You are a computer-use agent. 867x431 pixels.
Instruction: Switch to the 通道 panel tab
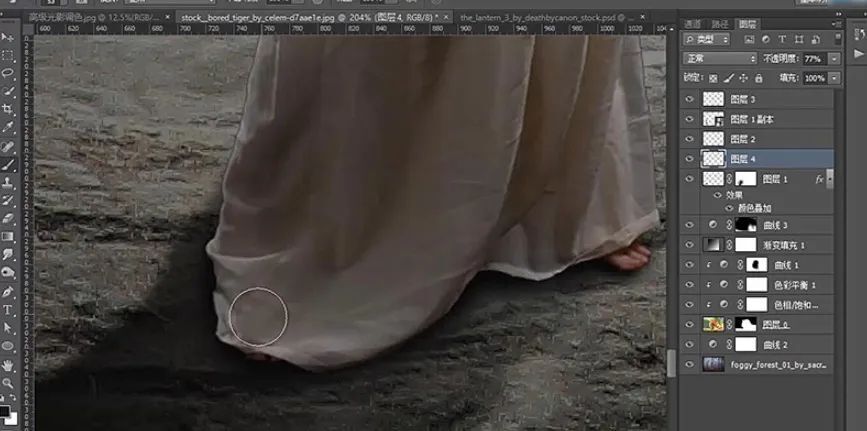click(x=692, y=22)
